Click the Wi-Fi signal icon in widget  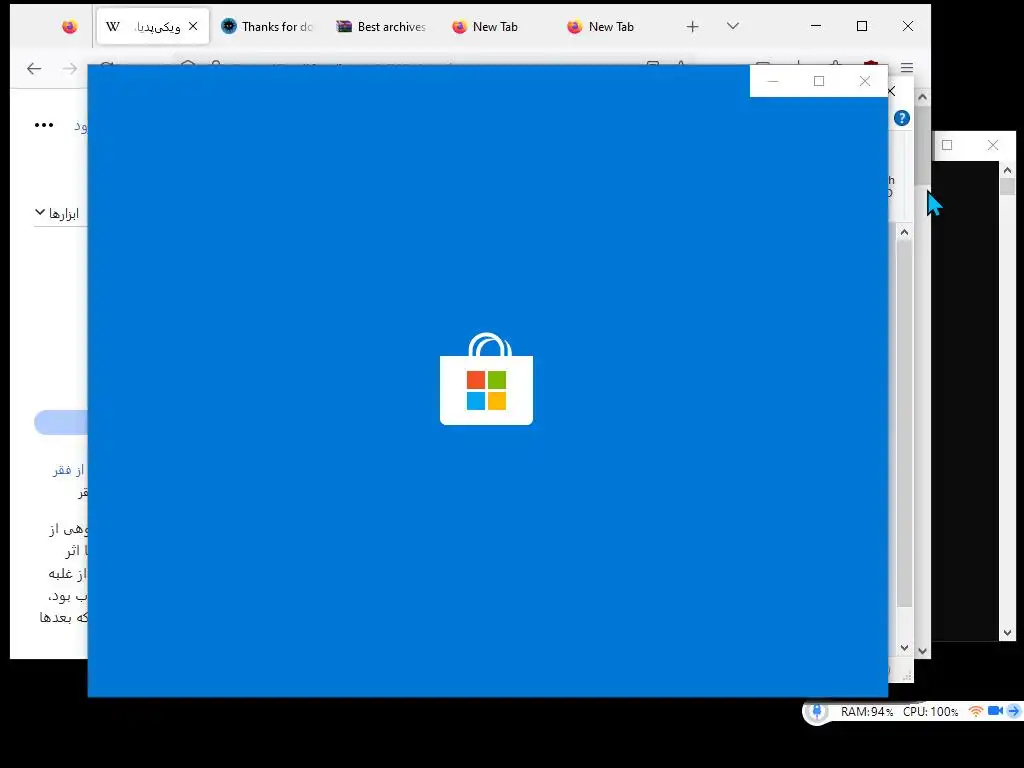976,711
